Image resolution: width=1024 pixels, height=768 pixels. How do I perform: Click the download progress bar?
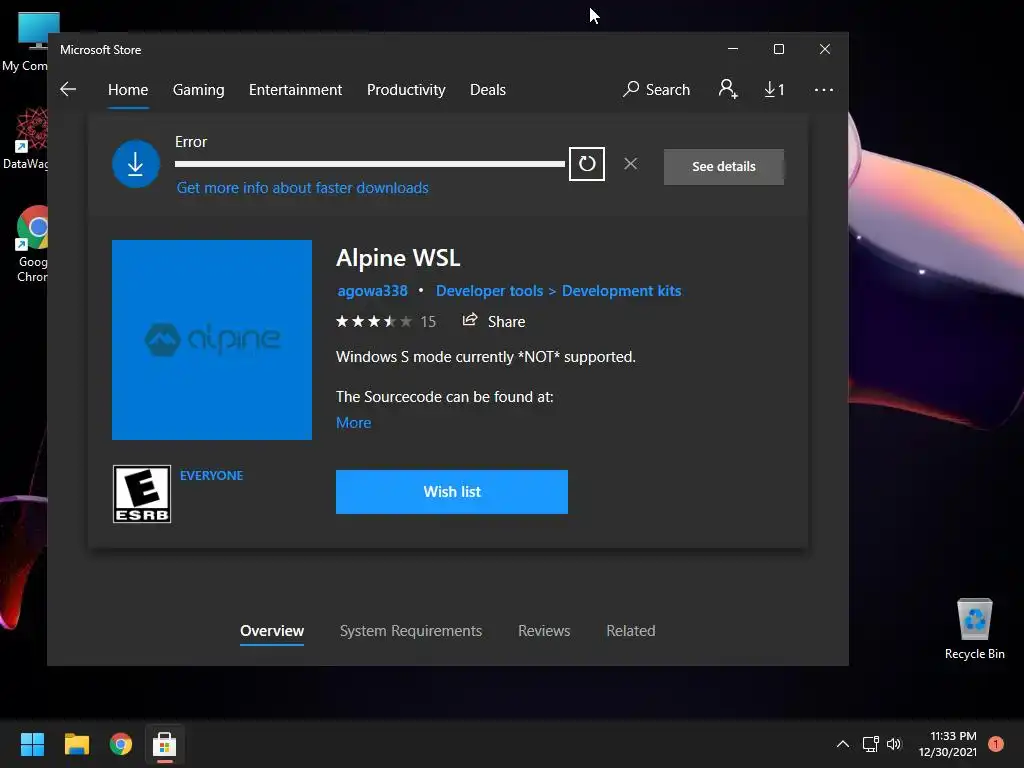tap(370, 164)
